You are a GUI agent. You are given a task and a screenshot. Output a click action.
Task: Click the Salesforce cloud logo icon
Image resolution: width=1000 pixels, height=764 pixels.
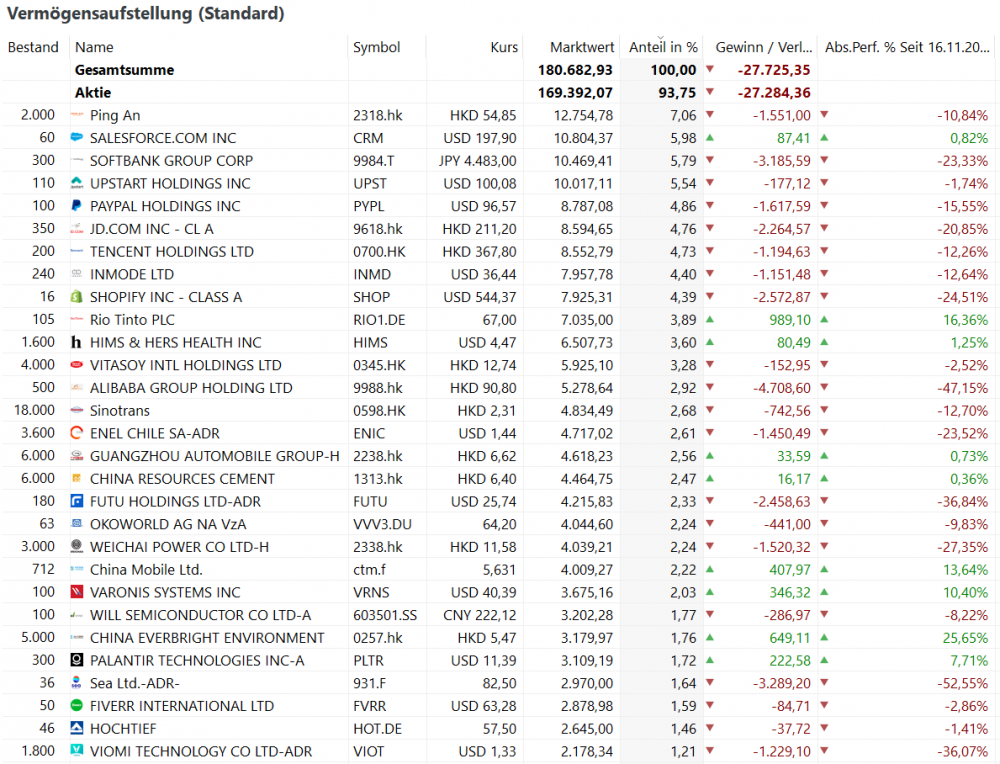77,138
